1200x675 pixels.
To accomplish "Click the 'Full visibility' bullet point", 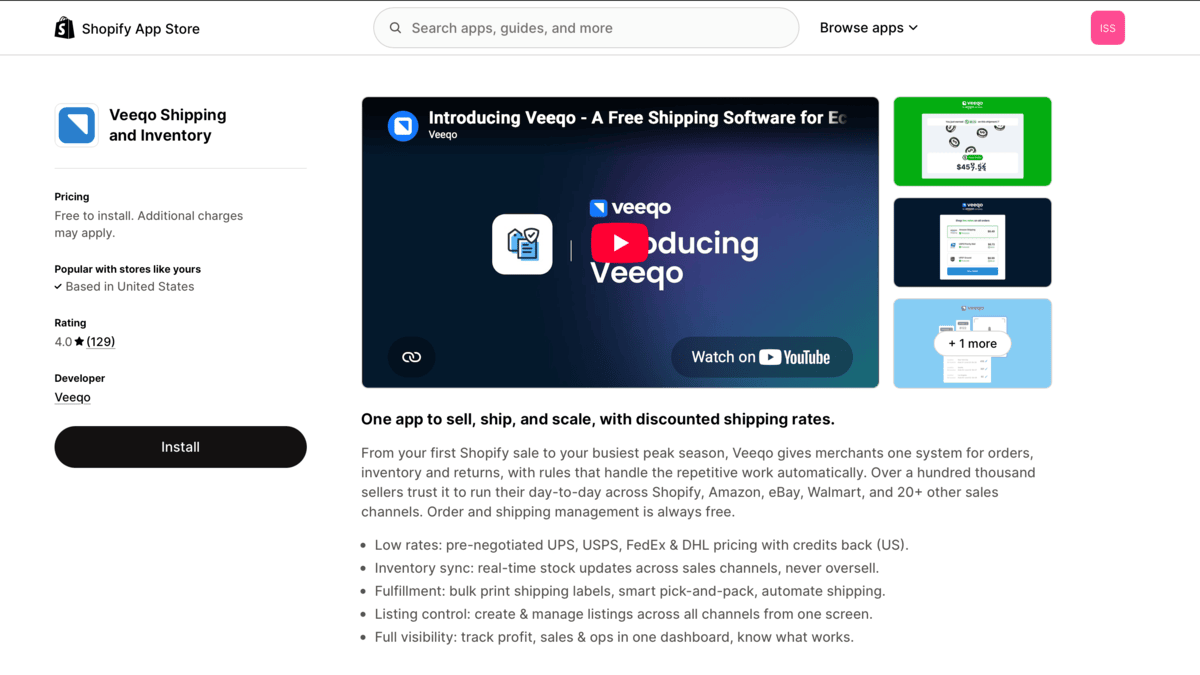I will (614, 637).
